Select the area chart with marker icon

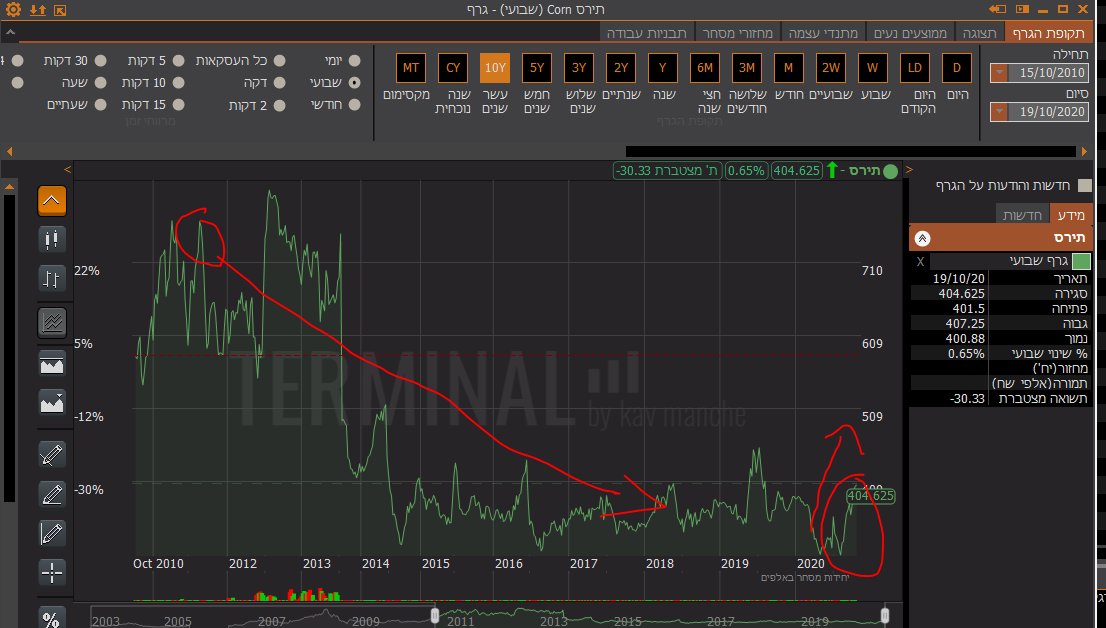coord(51,403)
